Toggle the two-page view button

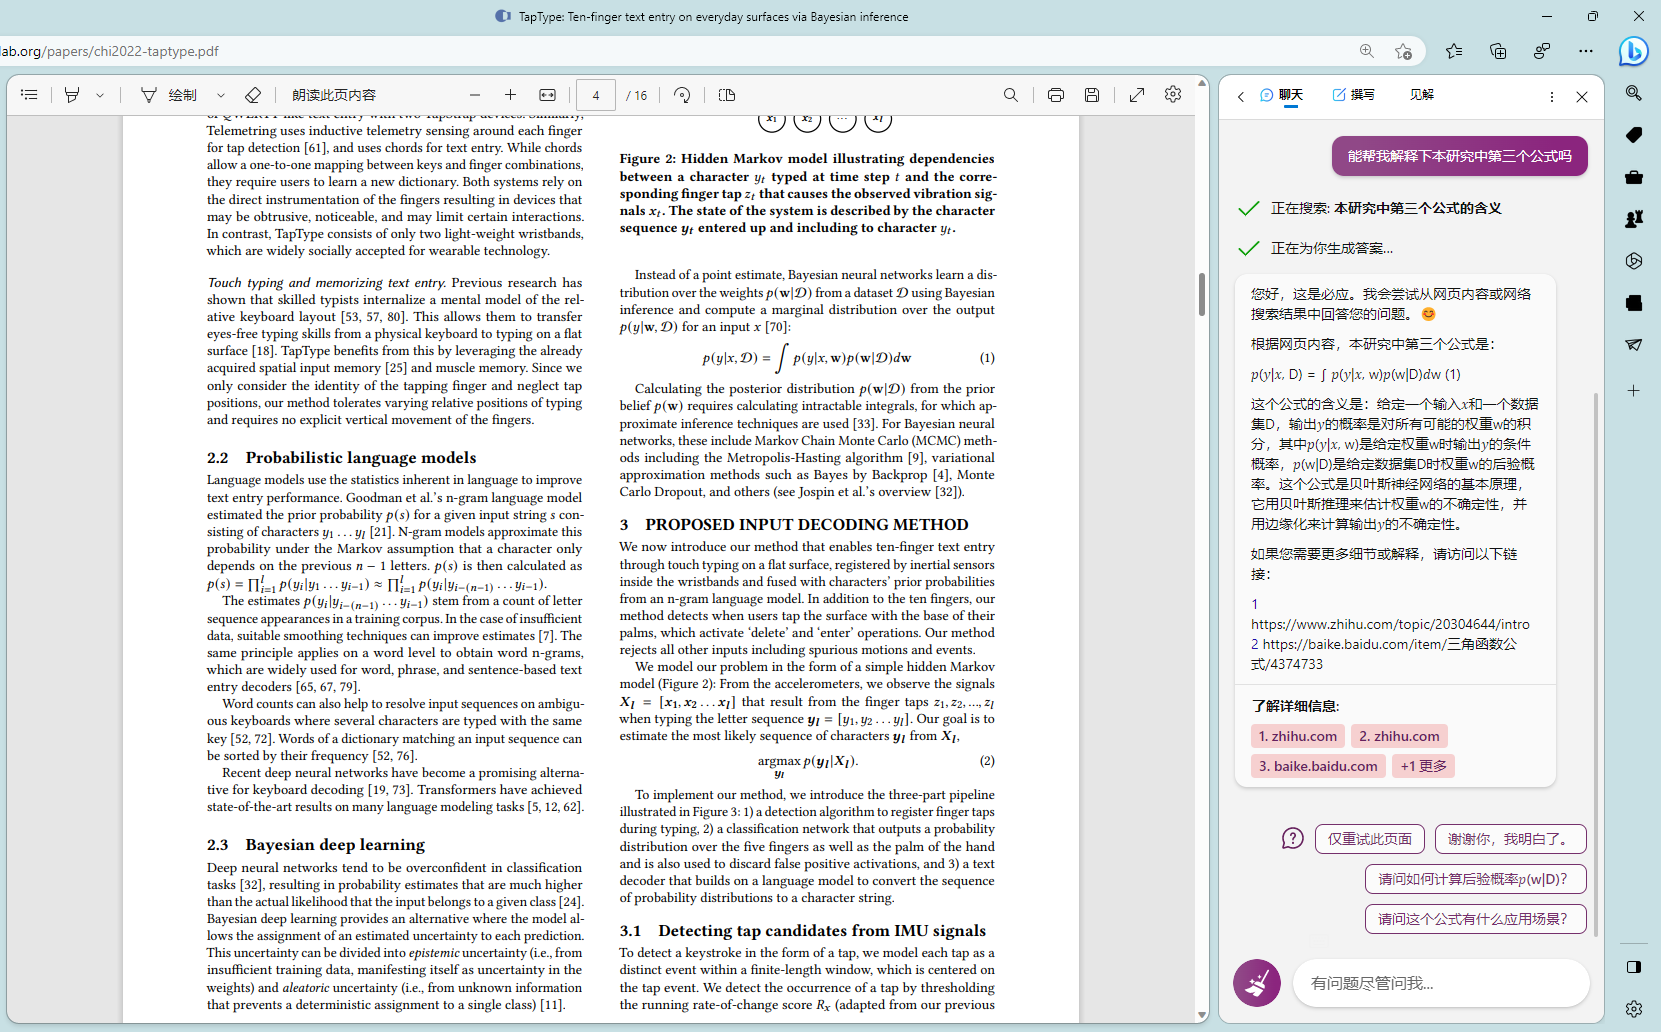[727, 95]
